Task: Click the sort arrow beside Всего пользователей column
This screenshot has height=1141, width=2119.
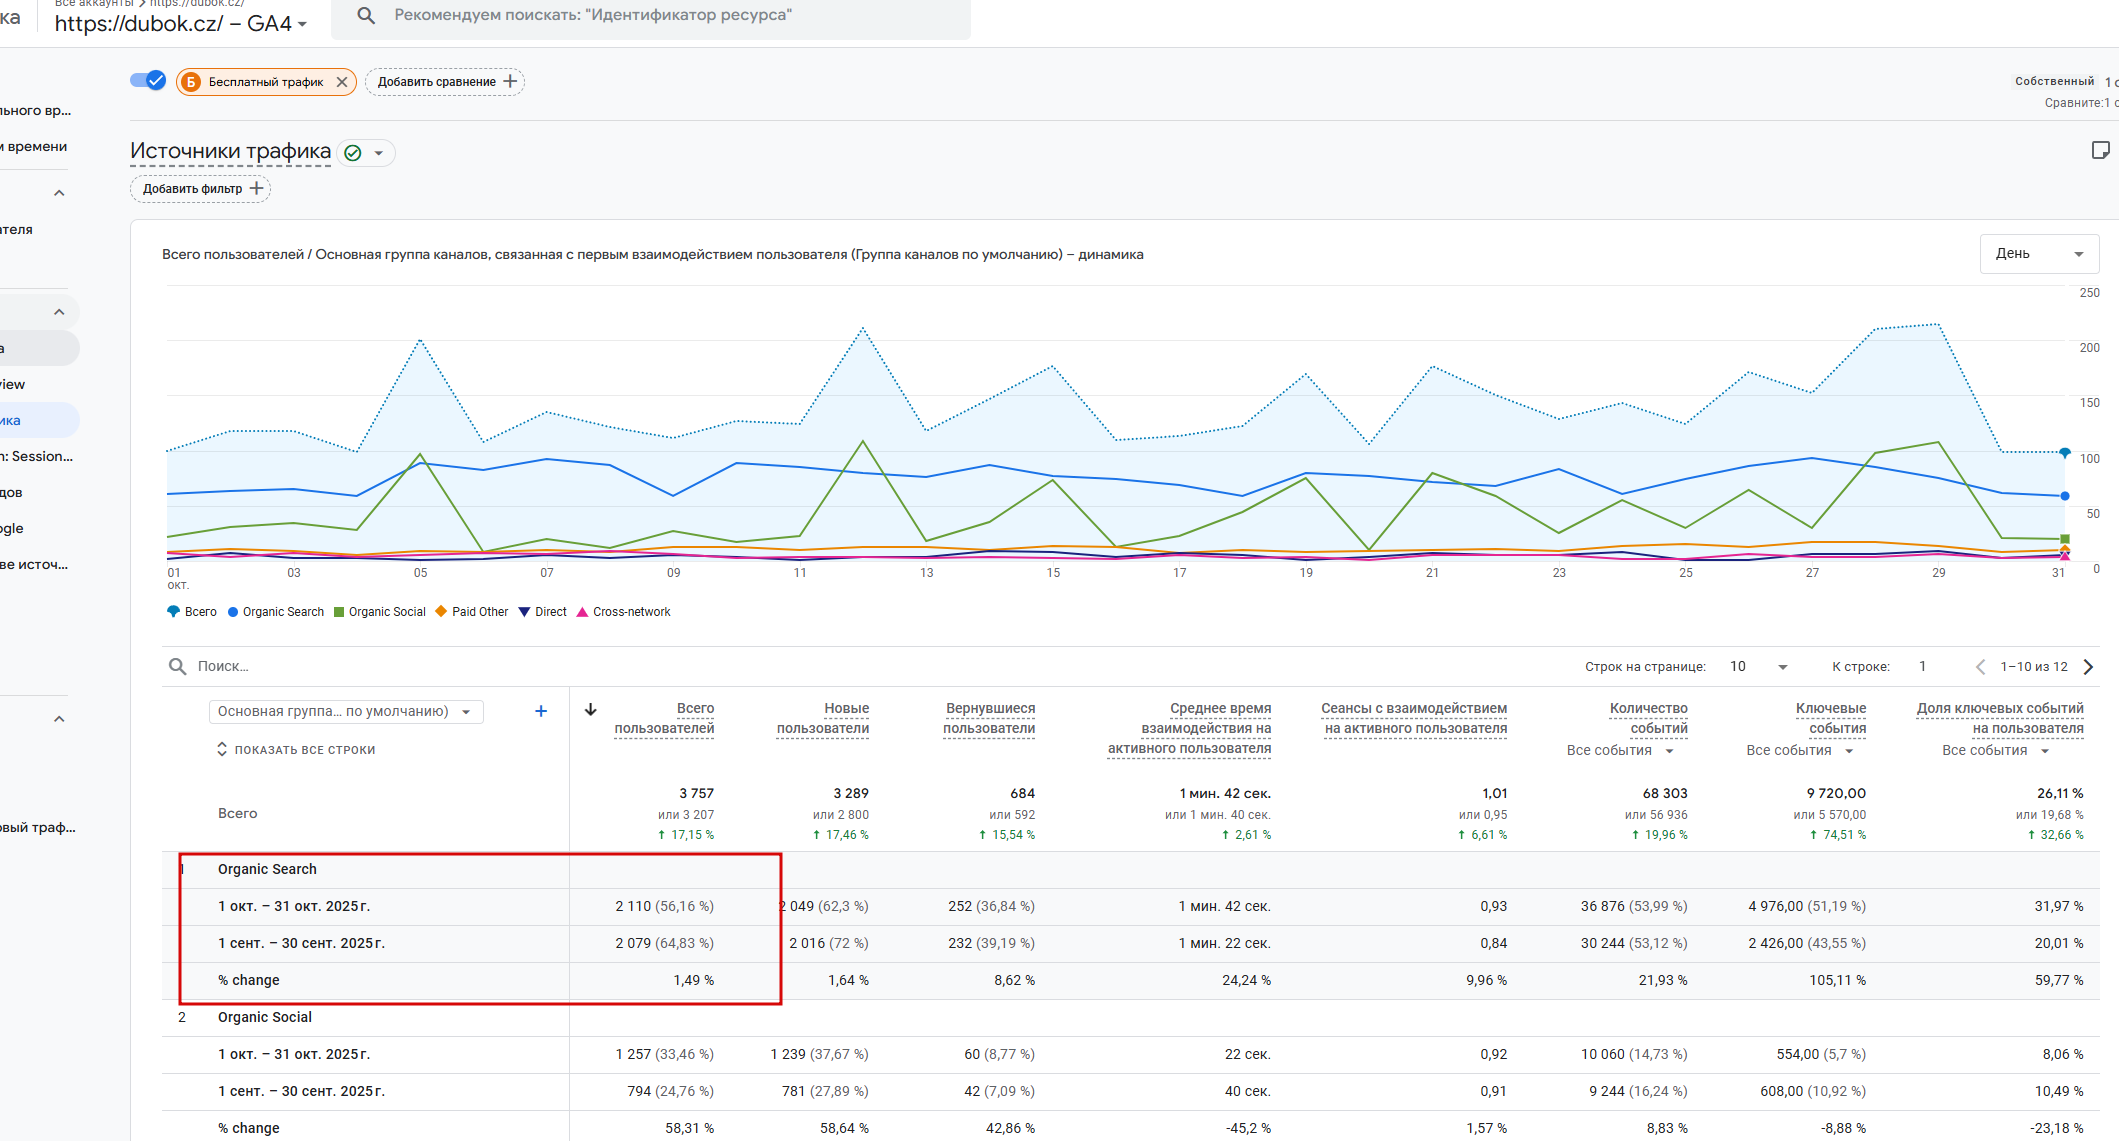Action: coord(591,709)
